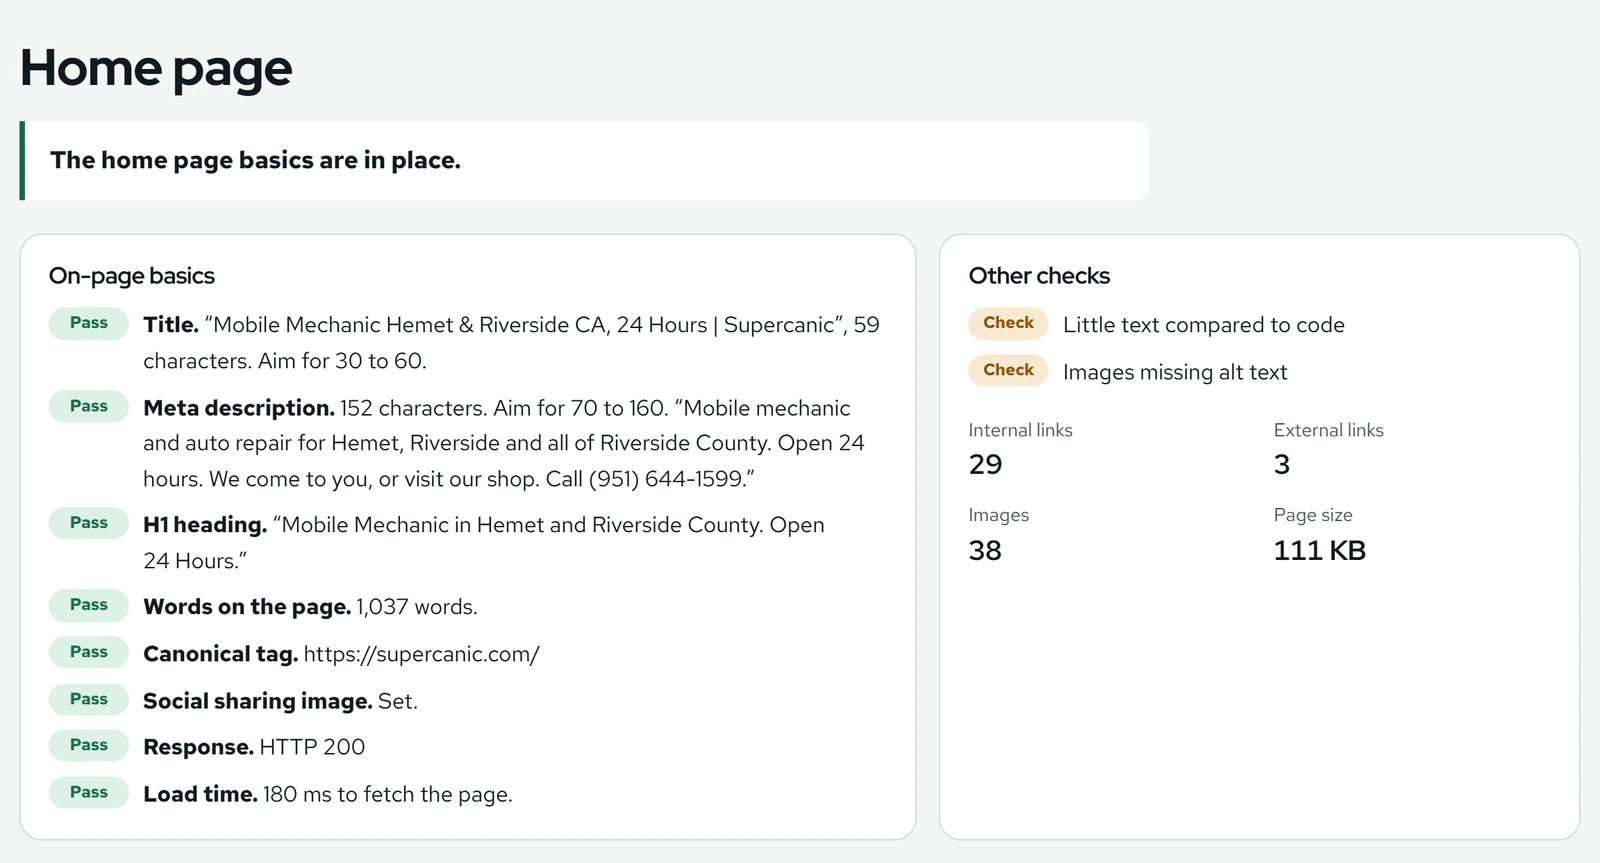1600x863 pixels.
Task: Click the "HTTP 200" response value
Action: (313, 747)
